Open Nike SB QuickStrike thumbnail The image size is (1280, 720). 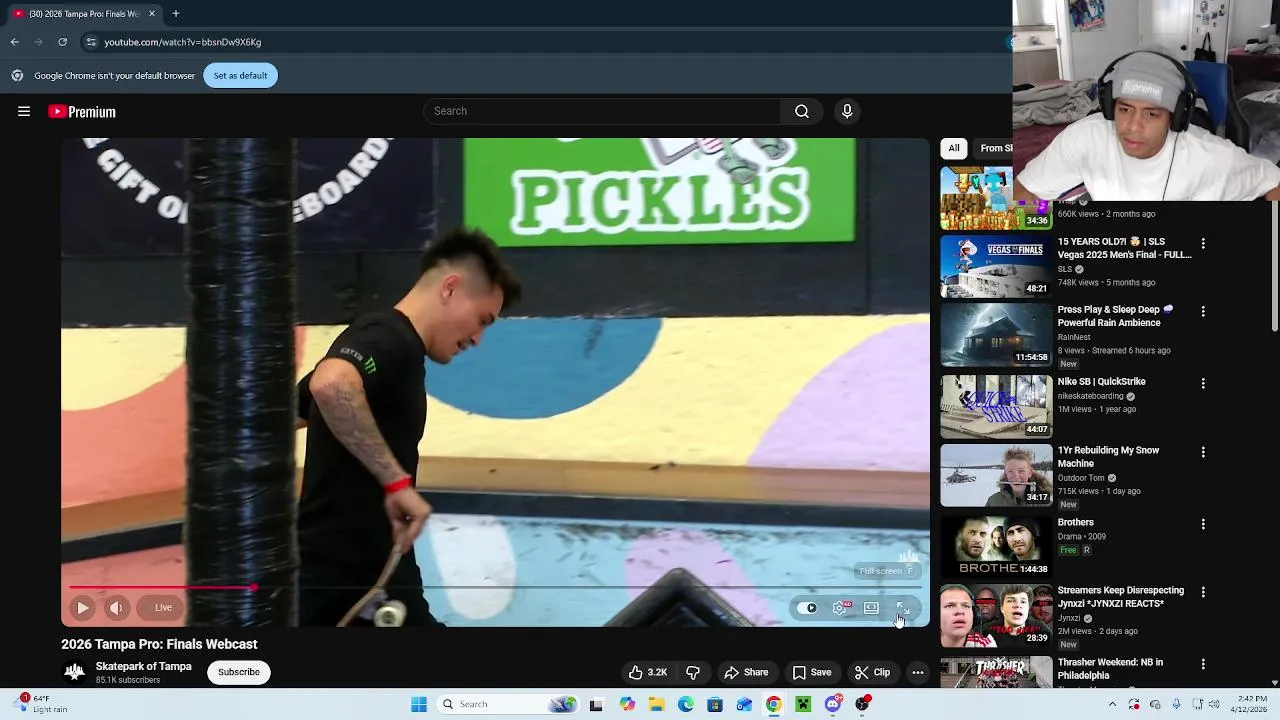point(996,406)
